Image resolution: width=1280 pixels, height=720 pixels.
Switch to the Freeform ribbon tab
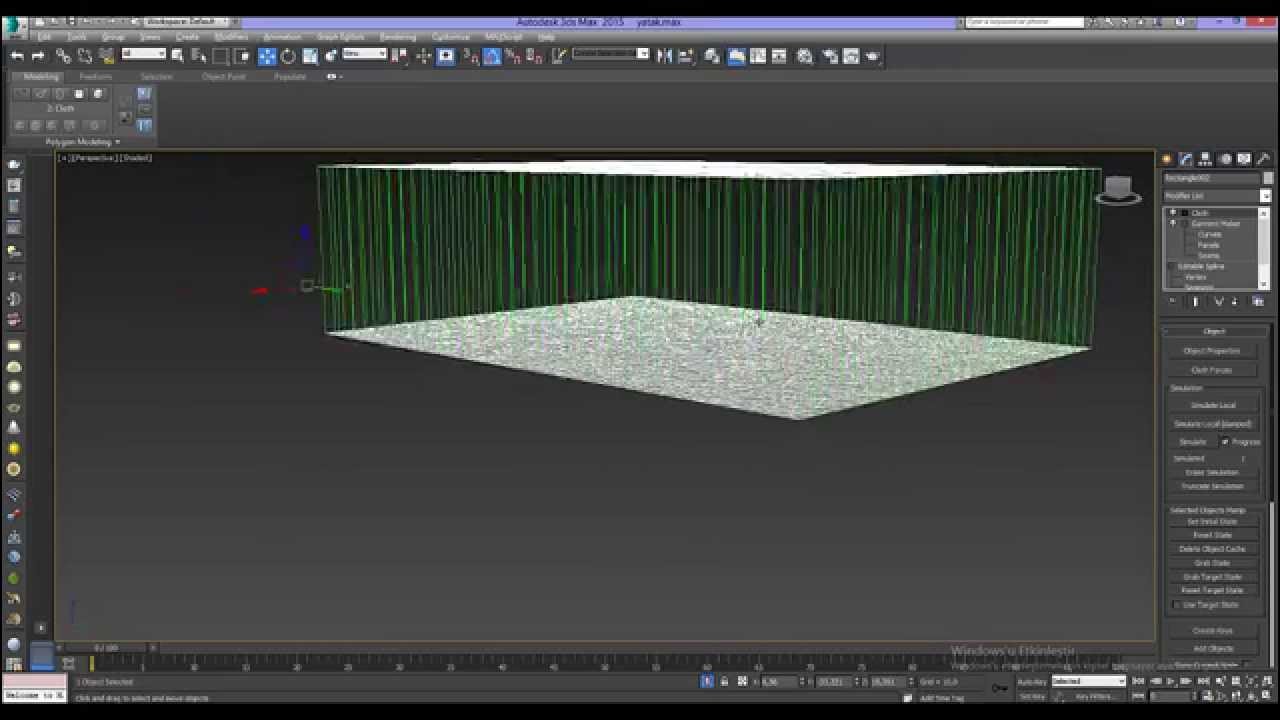point(96,76)
